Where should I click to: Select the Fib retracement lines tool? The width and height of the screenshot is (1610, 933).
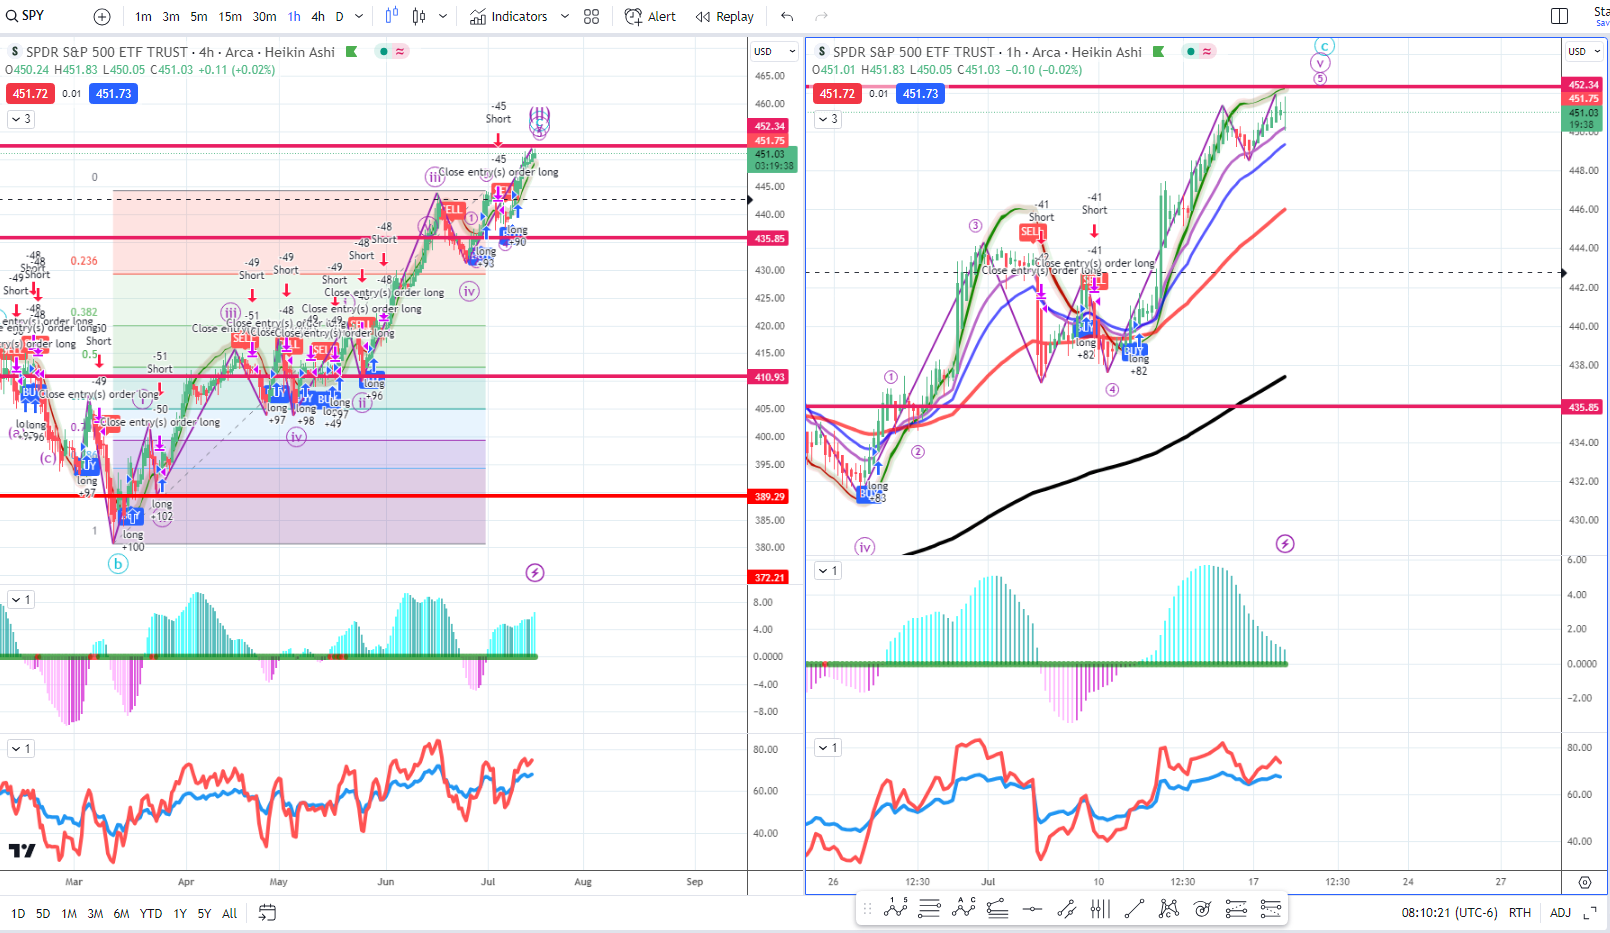point(929,908)
